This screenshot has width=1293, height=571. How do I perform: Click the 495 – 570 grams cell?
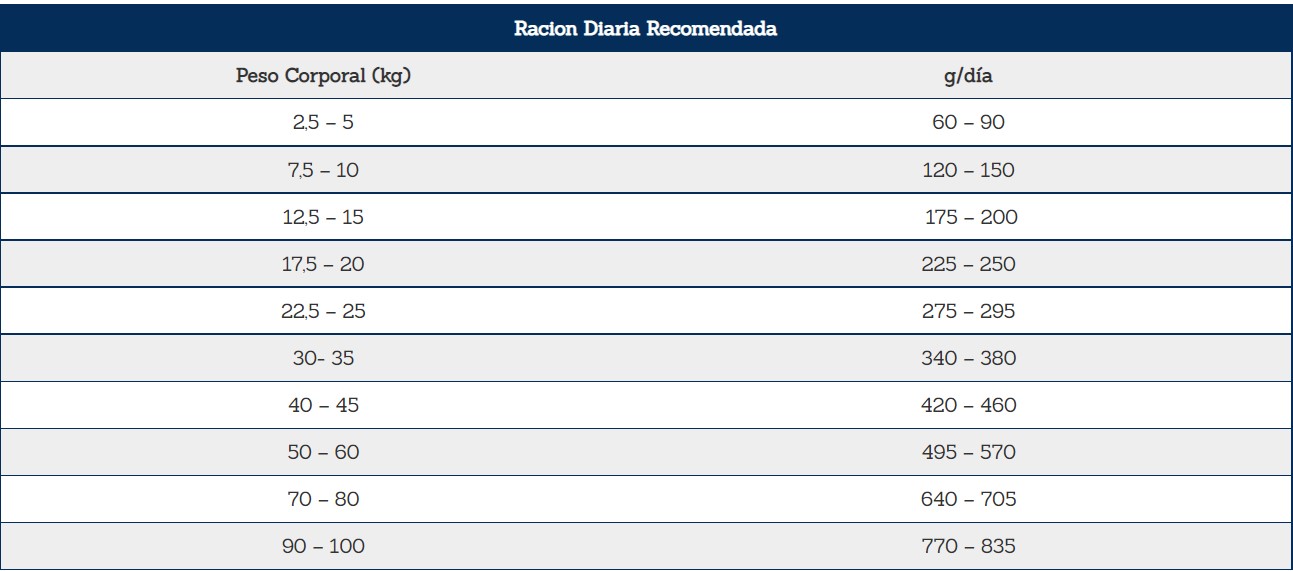point(968,452)
